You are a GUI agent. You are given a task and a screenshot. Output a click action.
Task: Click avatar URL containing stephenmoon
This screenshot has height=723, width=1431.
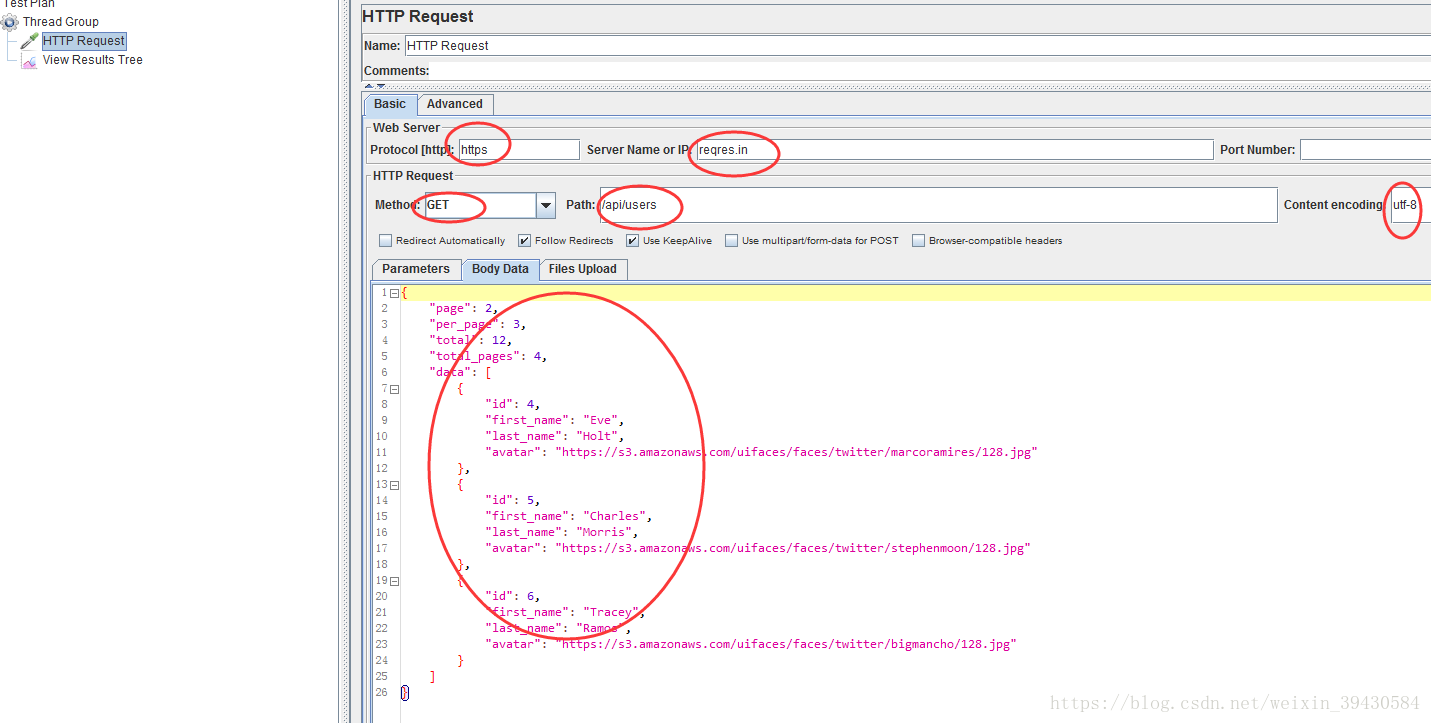[x=792, y=549]
